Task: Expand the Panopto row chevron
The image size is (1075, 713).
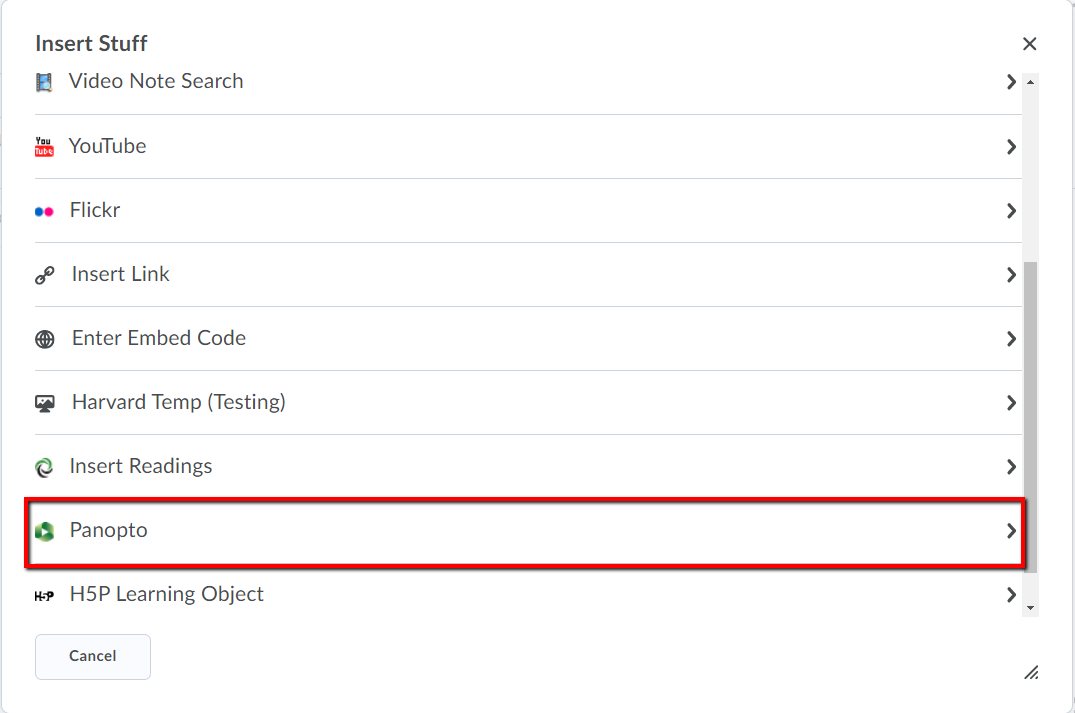Action: coord(1011,531)
